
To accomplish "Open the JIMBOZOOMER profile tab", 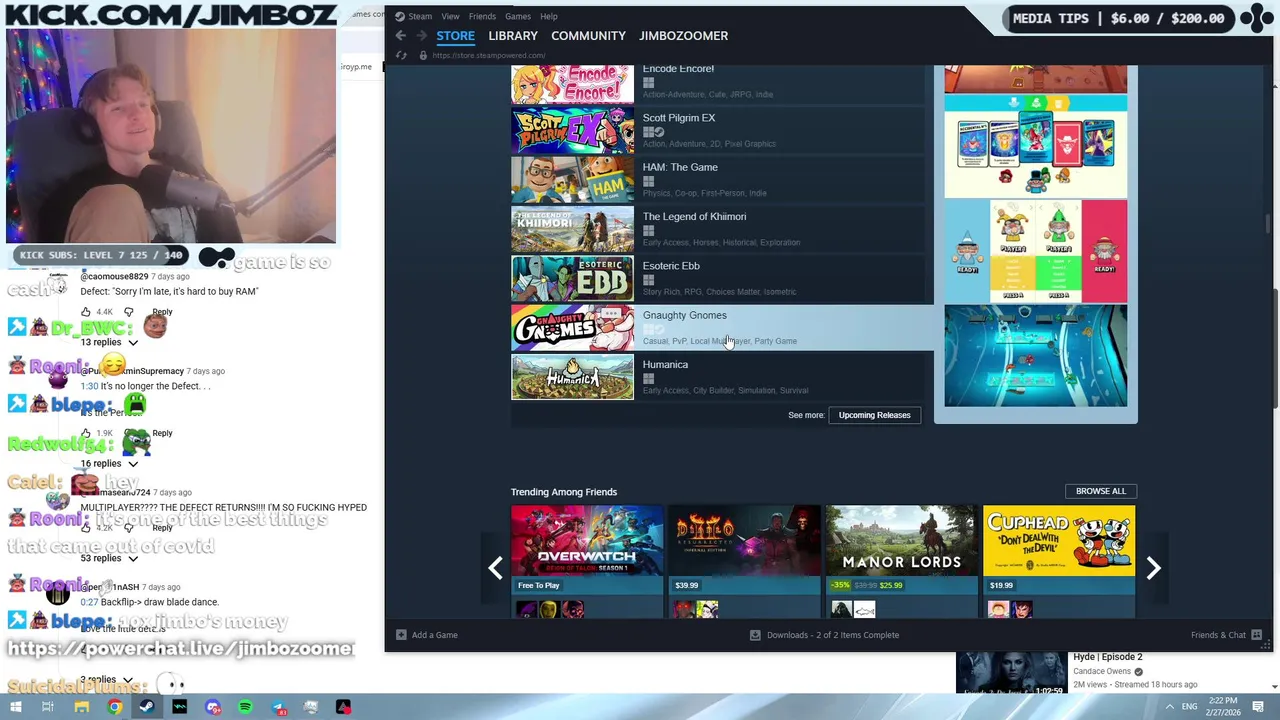I will (684, 36).
